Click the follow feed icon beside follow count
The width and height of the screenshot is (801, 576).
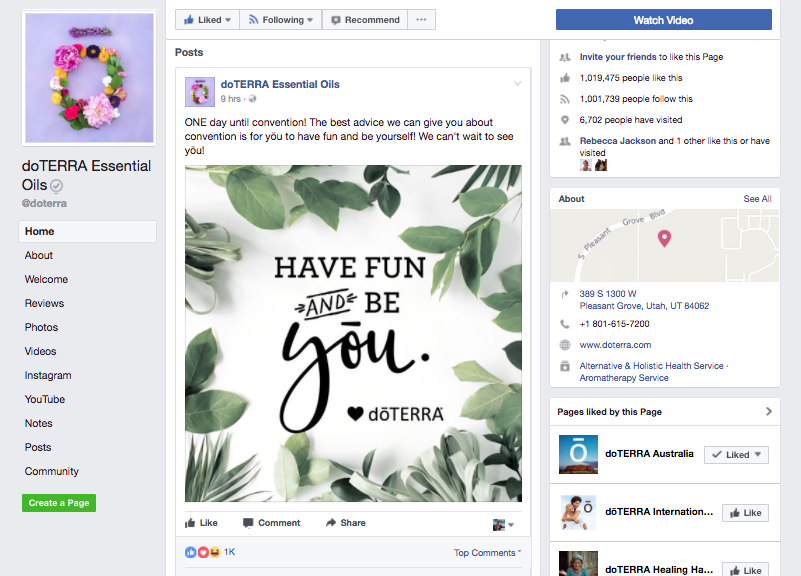coord(564,99)
